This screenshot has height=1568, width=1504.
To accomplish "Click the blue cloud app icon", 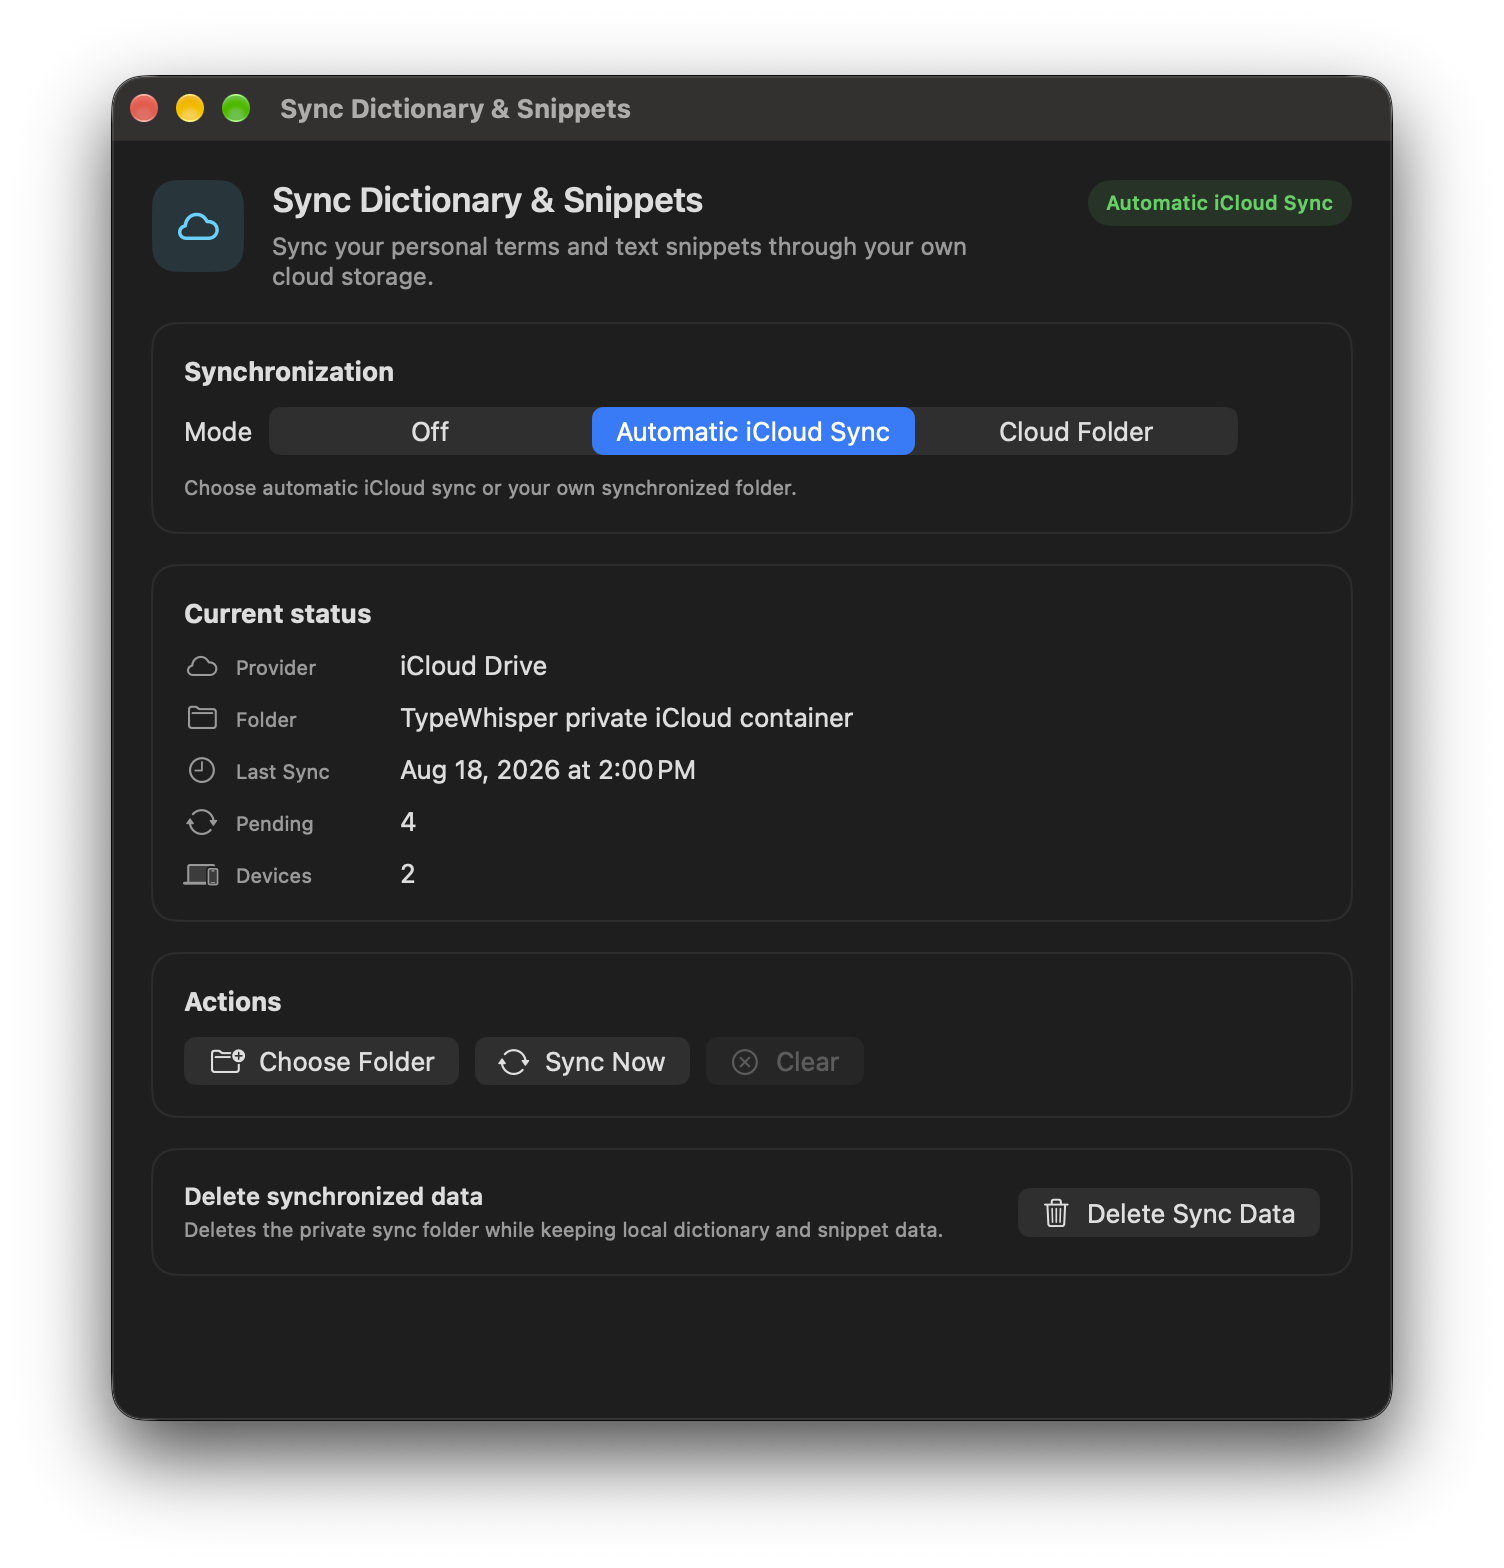I will coord(198,226).
